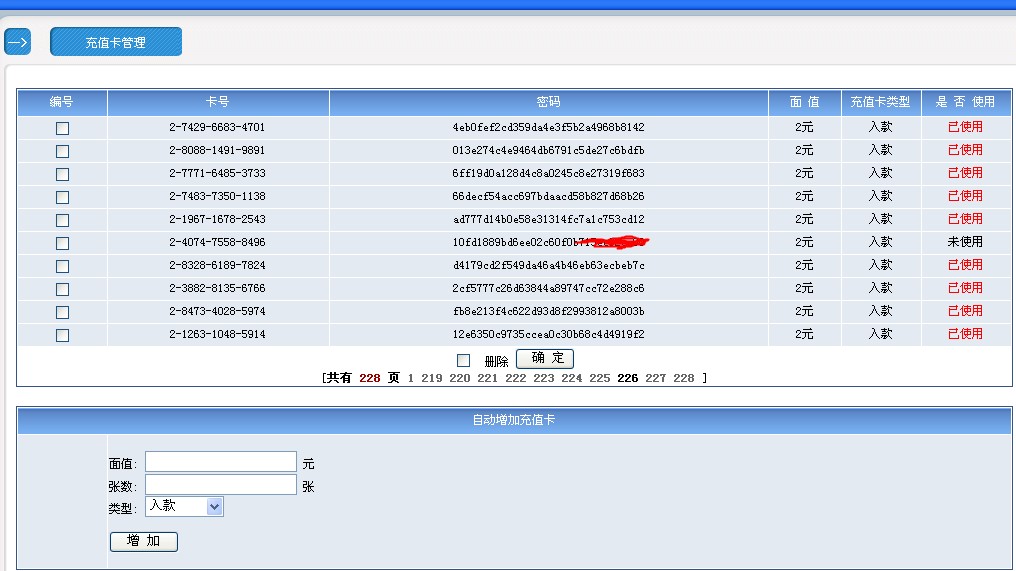Go to page 219
The height and width of the screenshot is (571, 1016).
(x=432, y=378)
